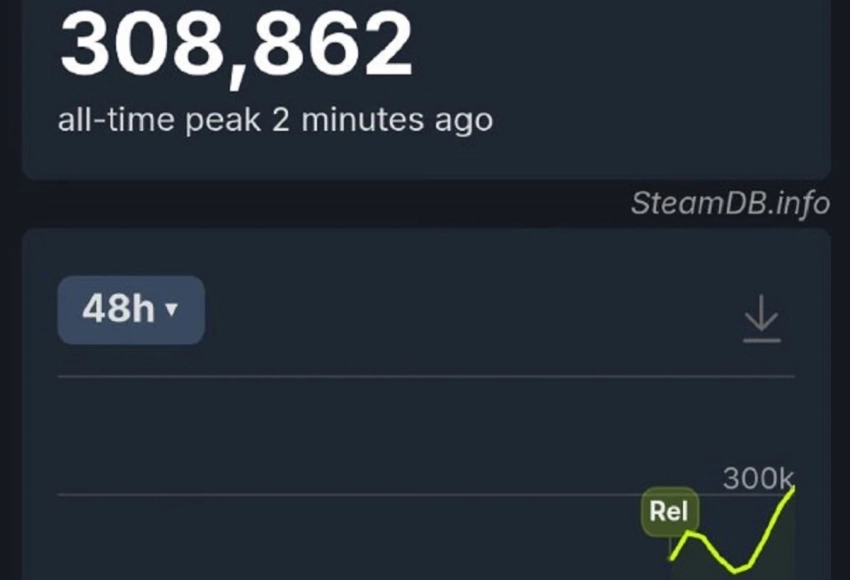The width and height of the screenshot is (850, 580).
Task: Download the chart using the download icon
Action: [x=761, y=319]
